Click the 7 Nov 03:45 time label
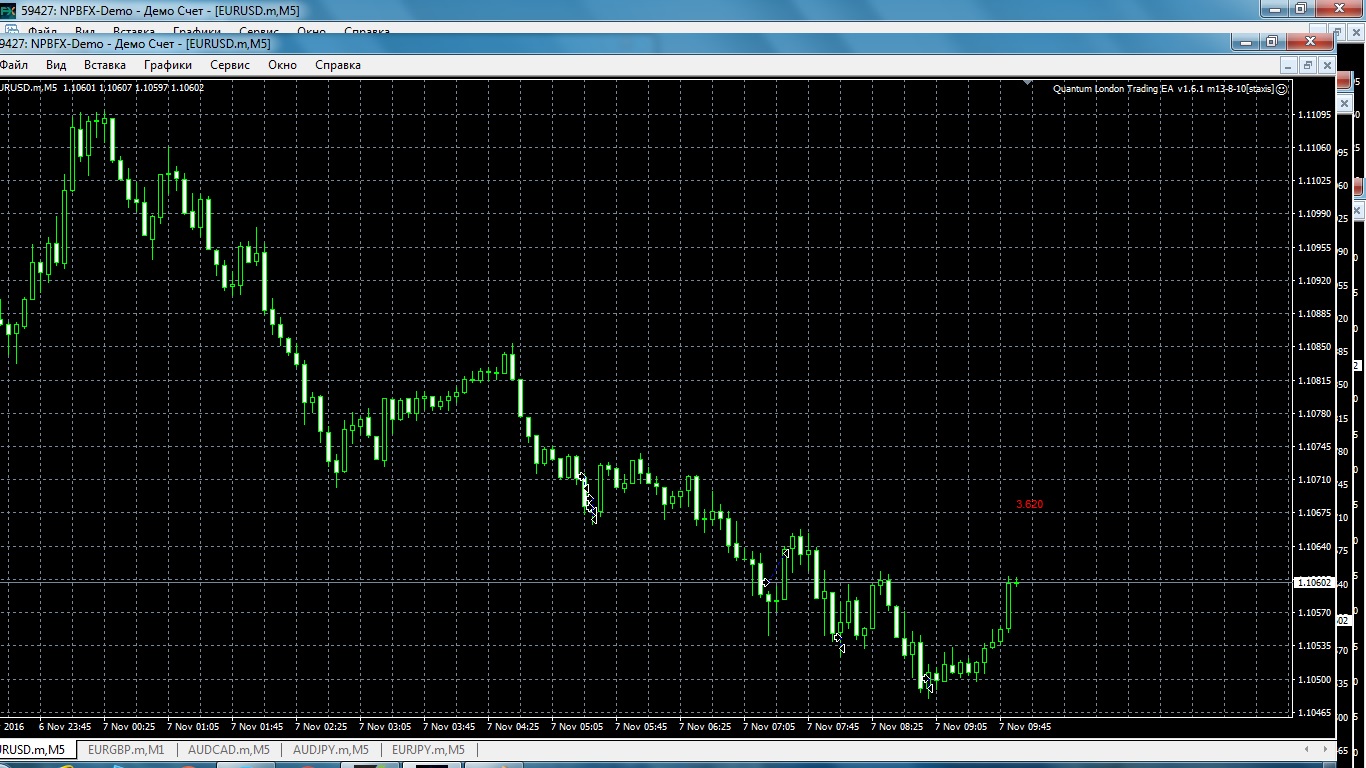 (449, 727)
